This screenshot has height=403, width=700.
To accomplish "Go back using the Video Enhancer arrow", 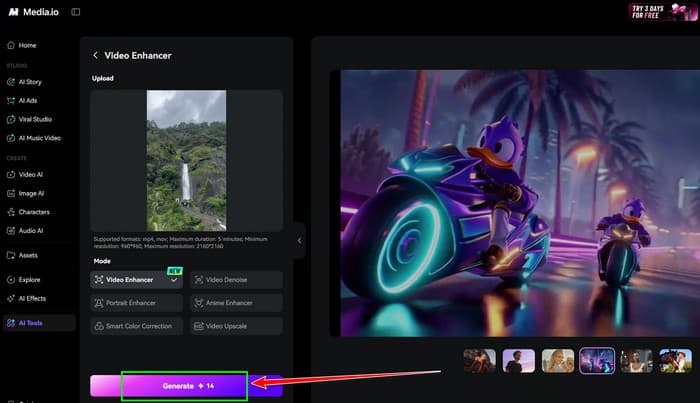I will (x=95, y=55).
